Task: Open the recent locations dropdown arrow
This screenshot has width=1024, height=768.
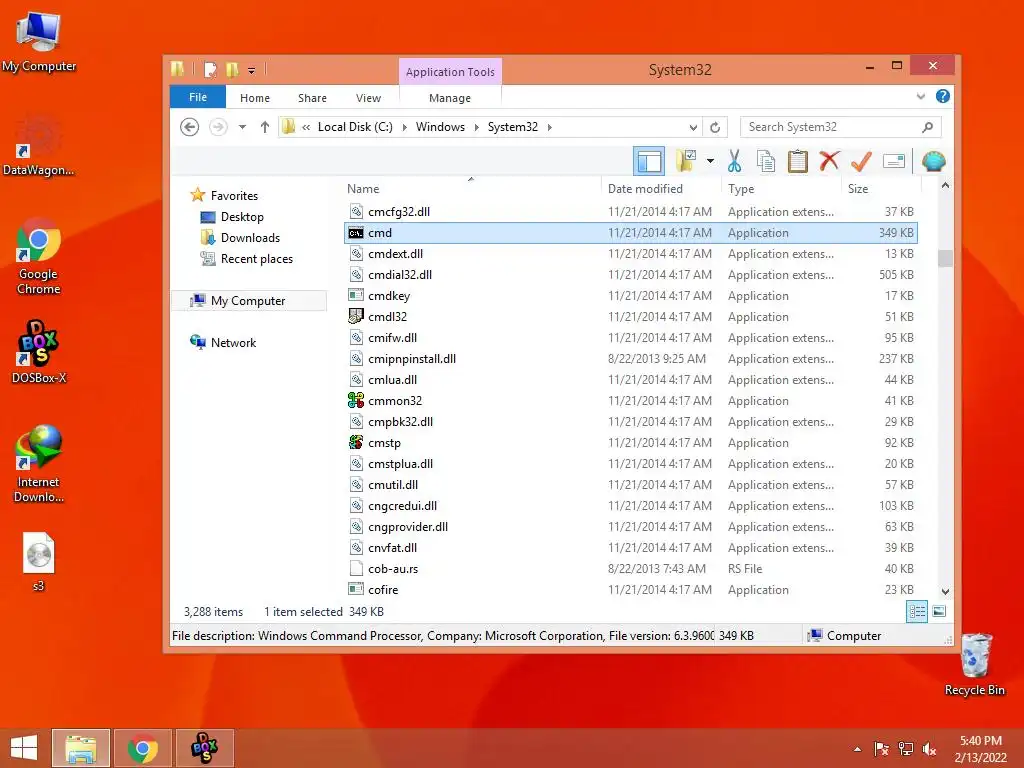Action: pyautogui.click(x=242, y=127)
